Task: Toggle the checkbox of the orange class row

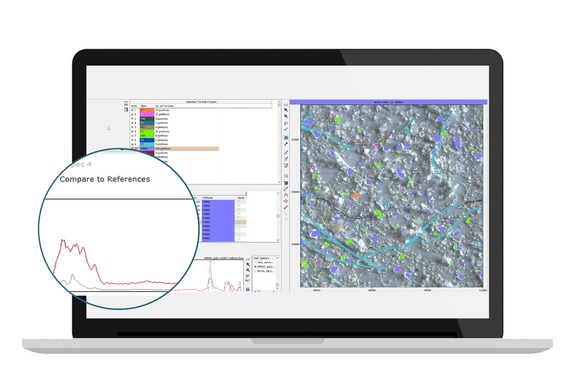Action: point(132,110)
